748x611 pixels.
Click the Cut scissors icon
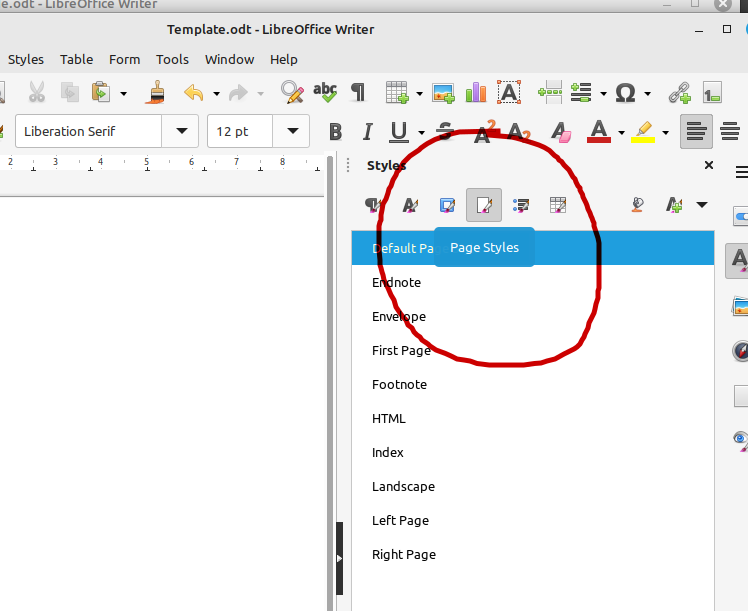coord(37,93)
